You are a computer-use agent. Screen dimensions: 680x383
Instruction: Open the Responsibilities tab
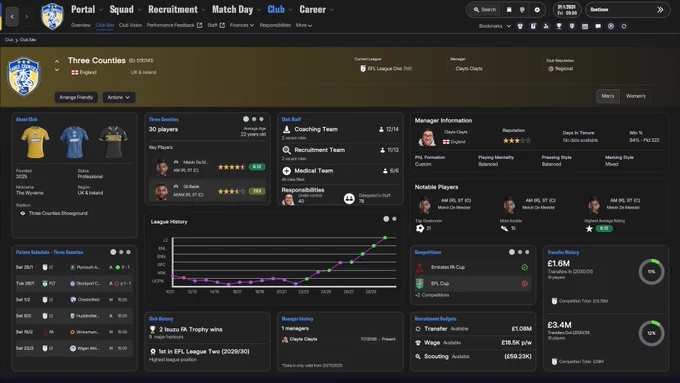pos(275,25)
